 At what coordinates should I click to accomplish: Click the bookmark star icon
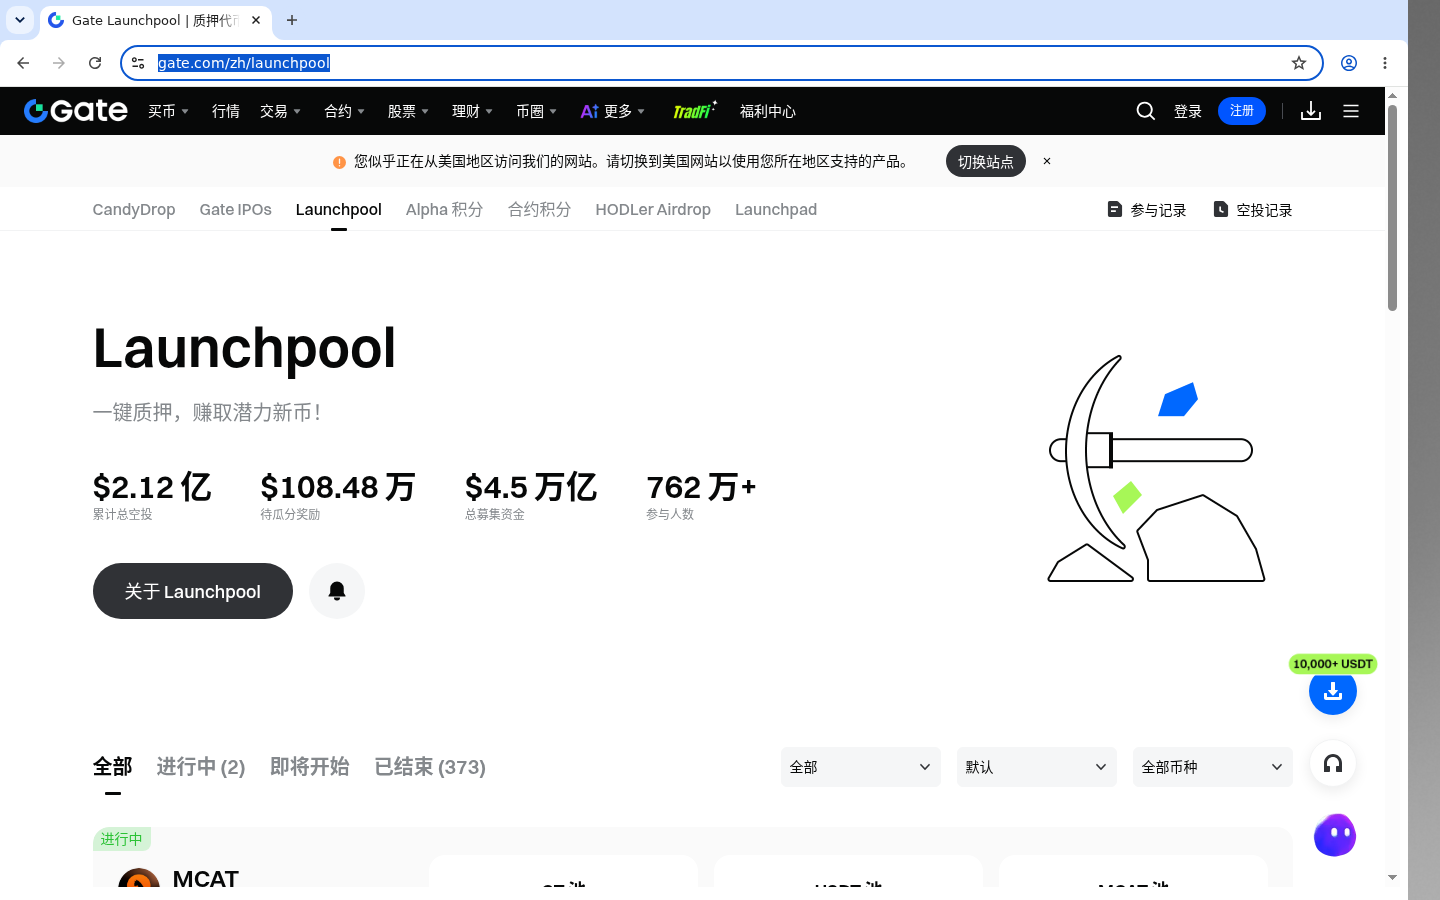point(1299,63)
